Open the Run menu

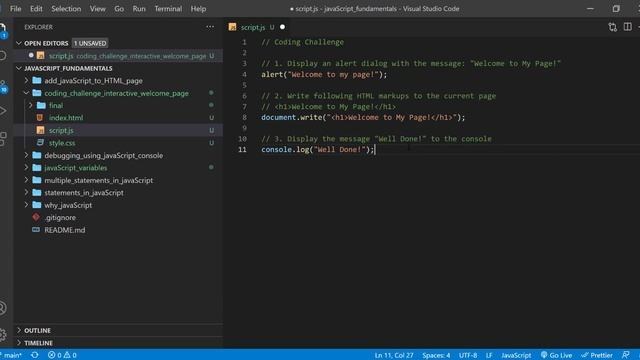(139, 9)
